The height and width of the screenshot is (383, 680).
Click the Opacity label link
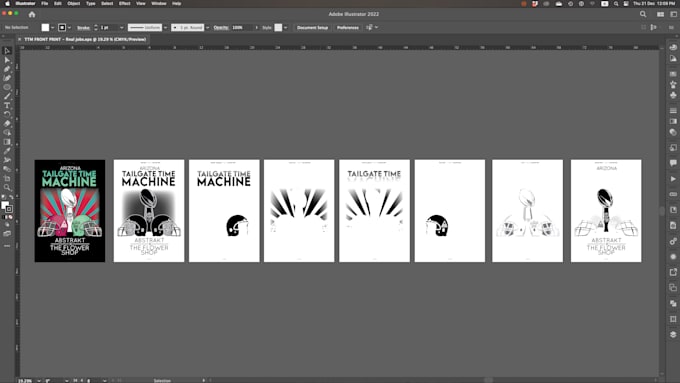coord(221,27)
